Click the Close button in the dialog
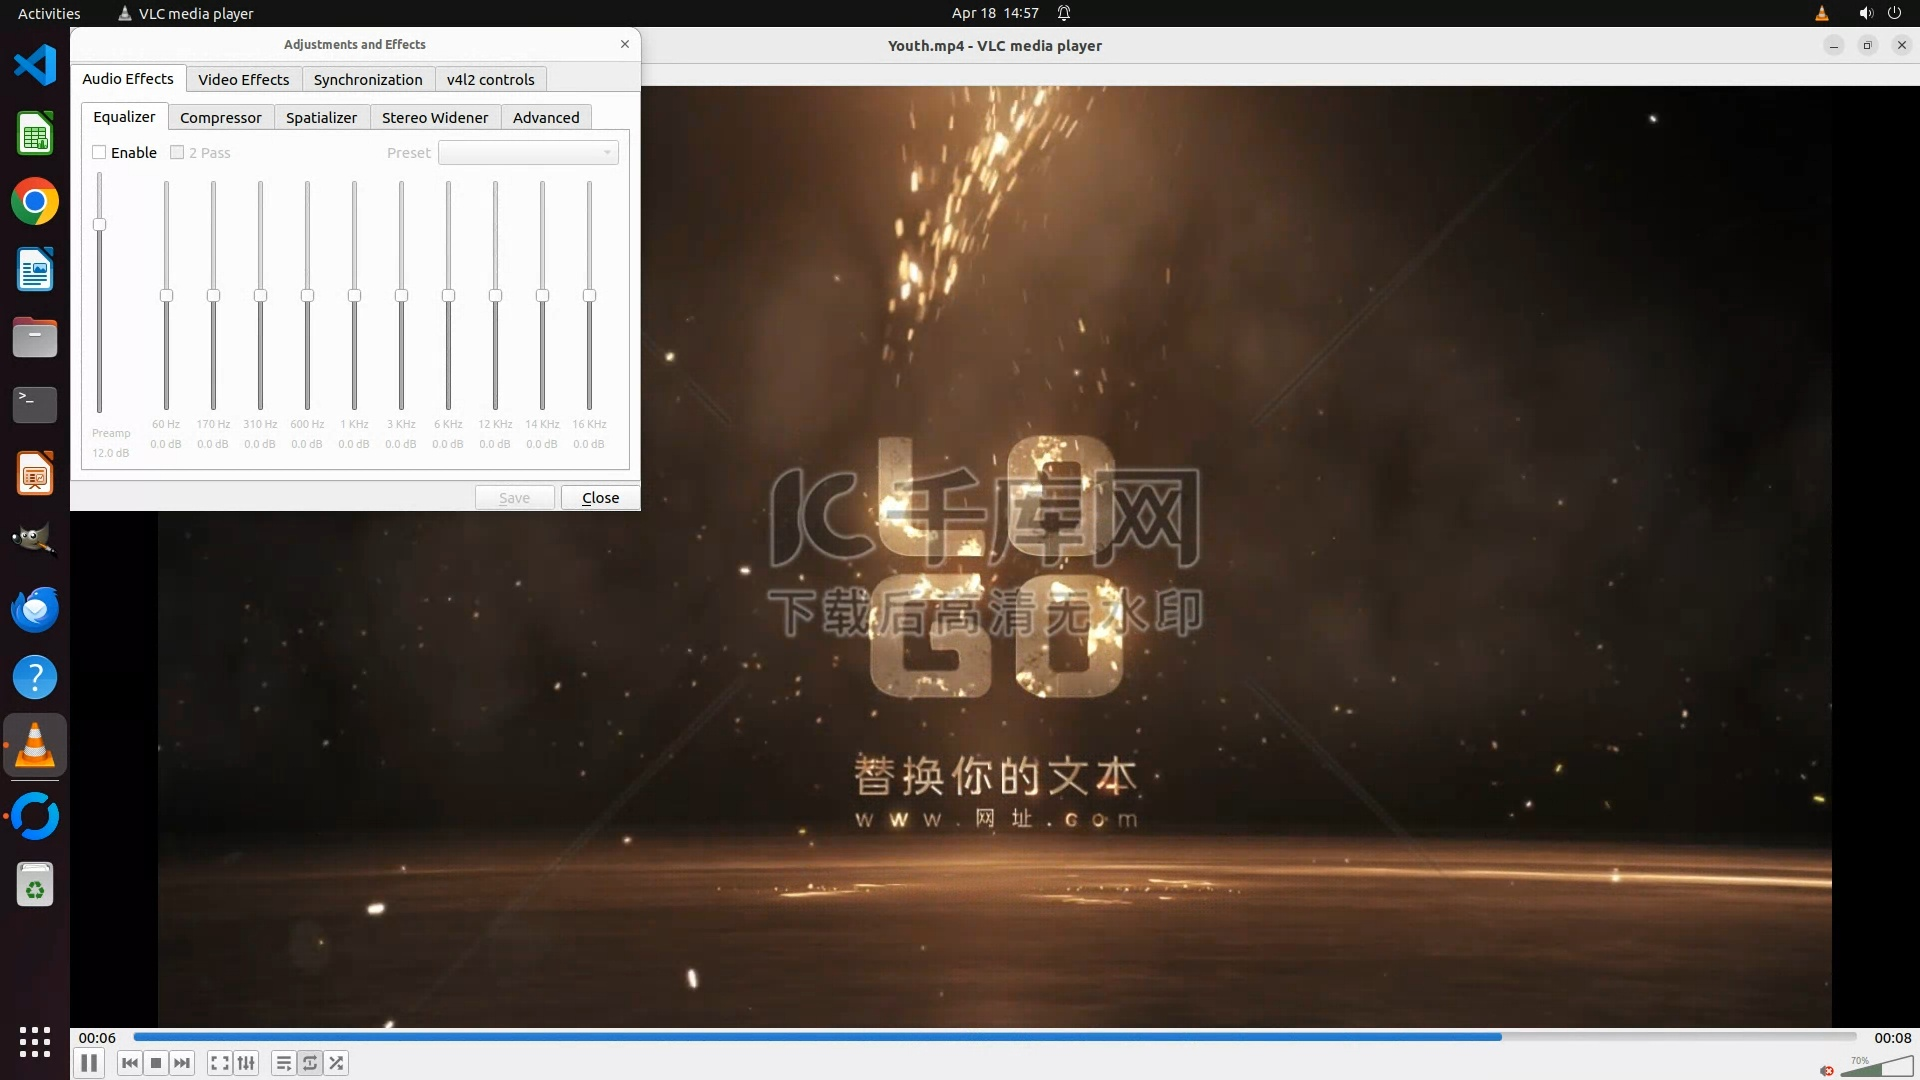 tap(600, 497)
